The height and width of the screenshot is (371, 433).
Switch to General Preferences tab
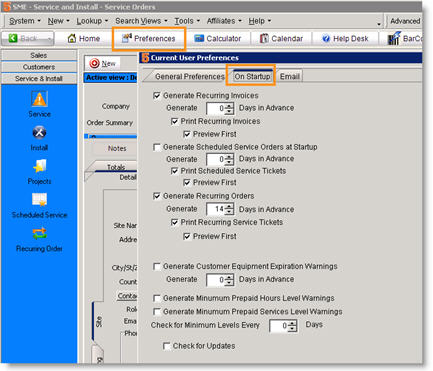pos(189,77)
